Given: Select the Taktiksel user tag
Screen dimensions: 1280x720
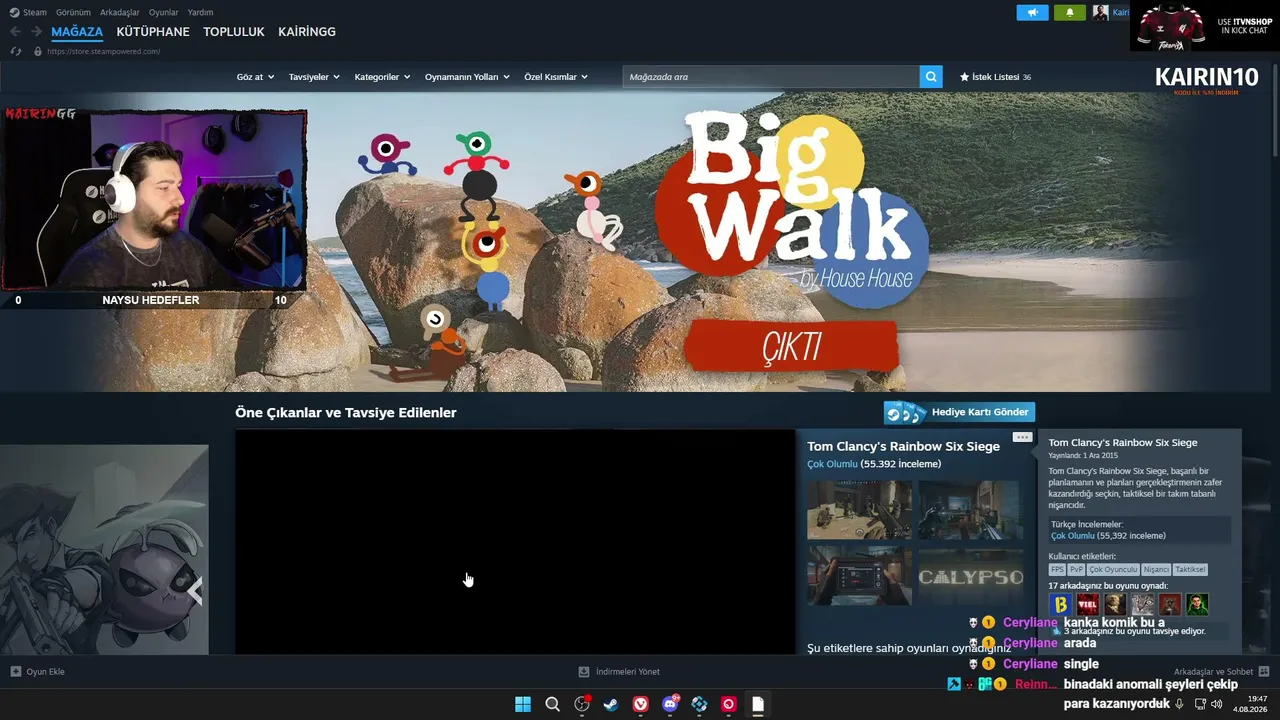Looking at the screenshot, I should (x=1190, y=569).
